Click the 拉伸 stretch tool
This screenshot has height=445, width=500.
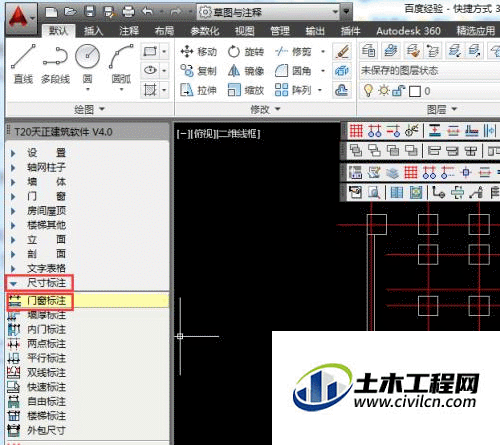(199, 90)
